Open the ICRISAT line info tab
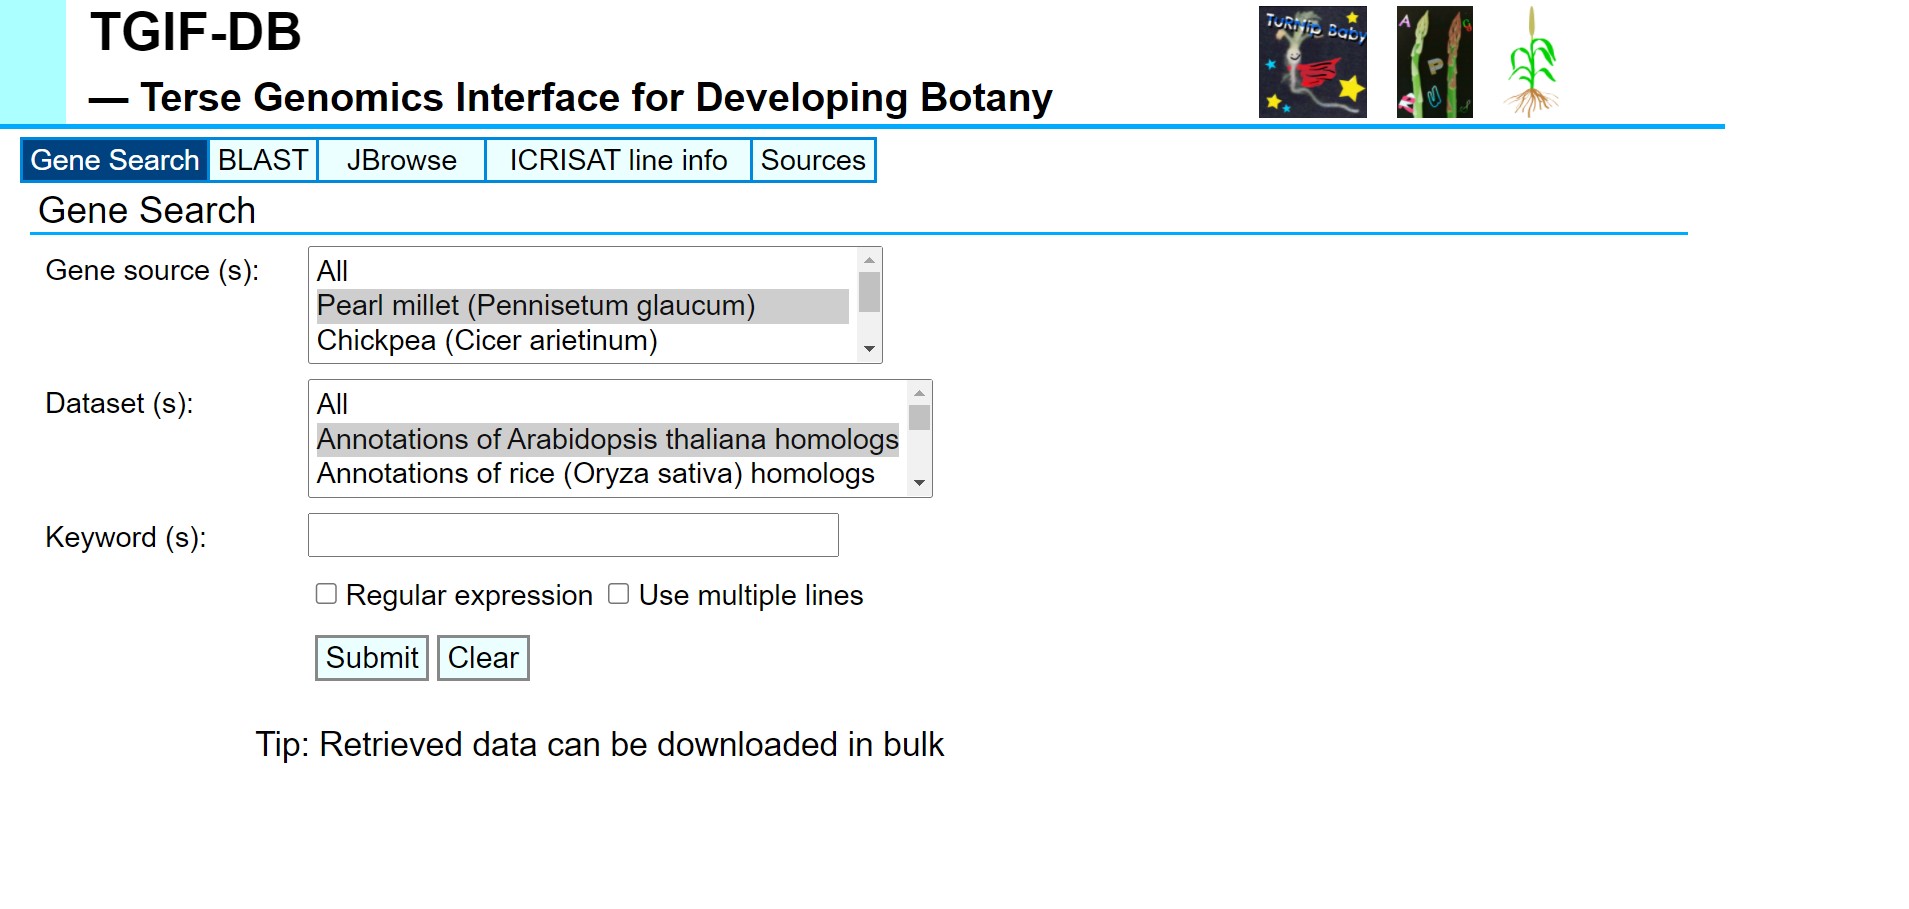This screenshot has width=1909, height=909. pos(618,160)
